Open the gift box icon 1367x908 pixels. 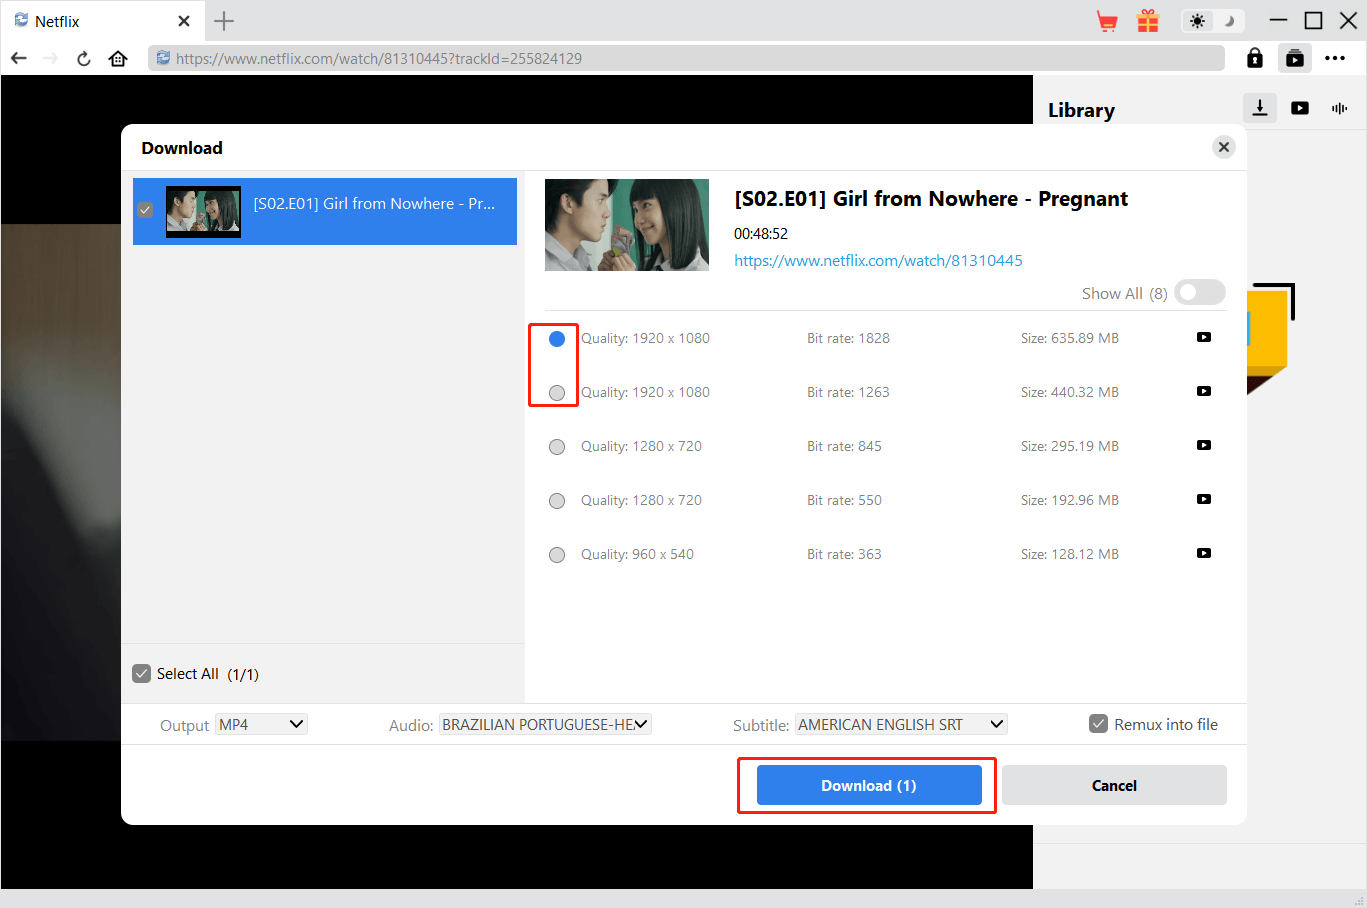click(x=1148, y=21)
